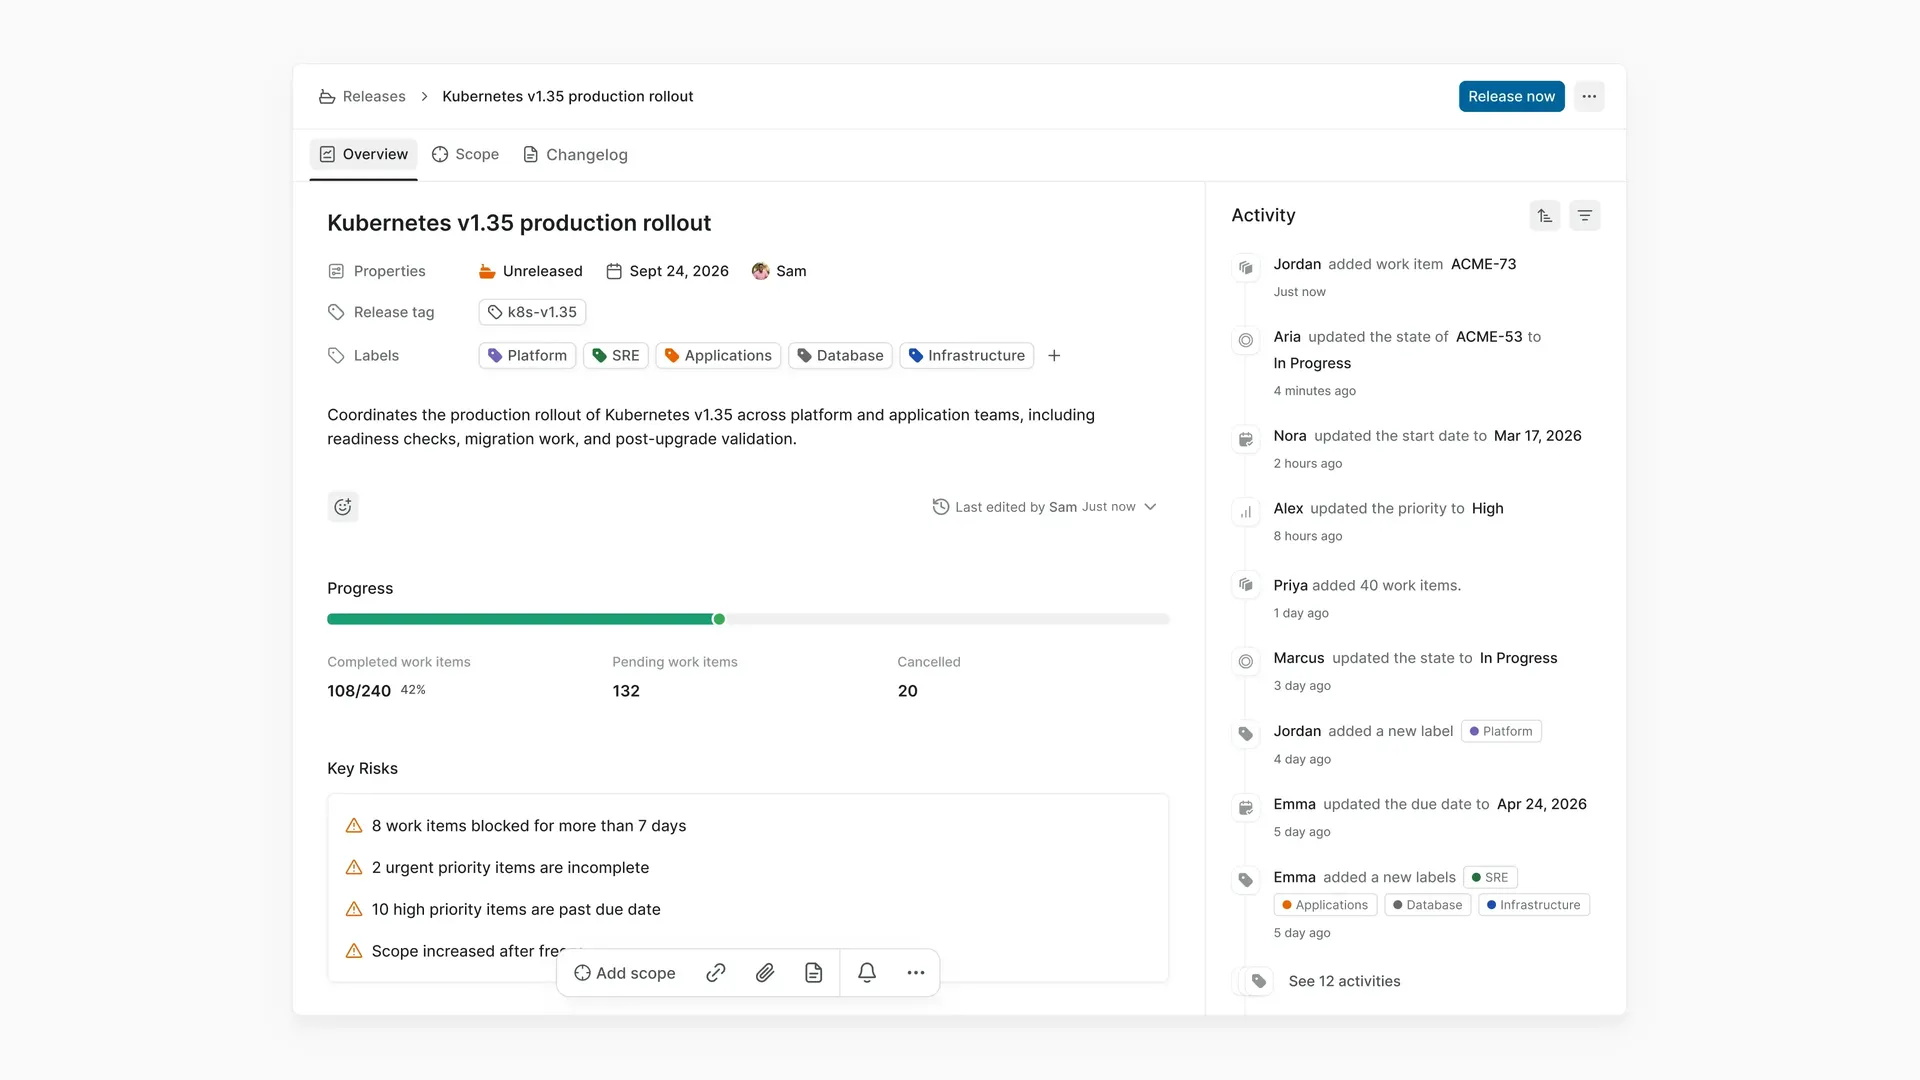
Task: Click '8 work items blocked for more than 7 days'
Action: pos(529,826)
